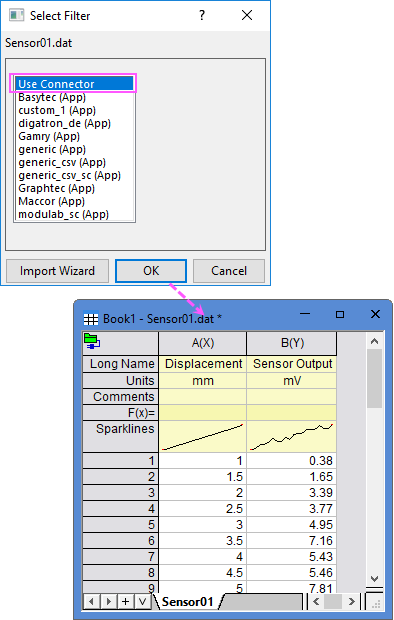Select generic_csv_sc (App) filter

pos(74,175)
